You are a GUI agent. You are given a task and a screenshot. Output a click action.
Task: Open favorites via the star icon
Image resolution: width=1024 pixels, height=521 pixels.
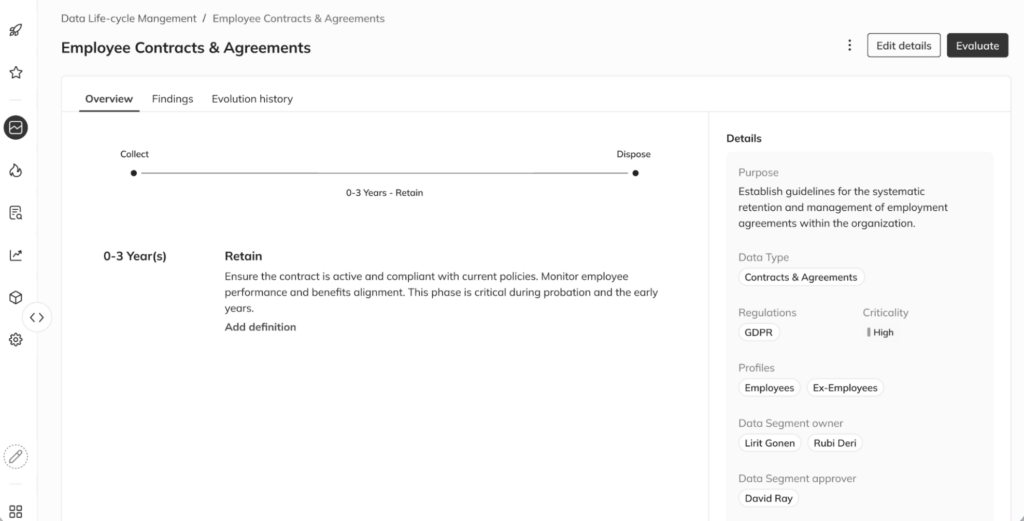[16, 73]
